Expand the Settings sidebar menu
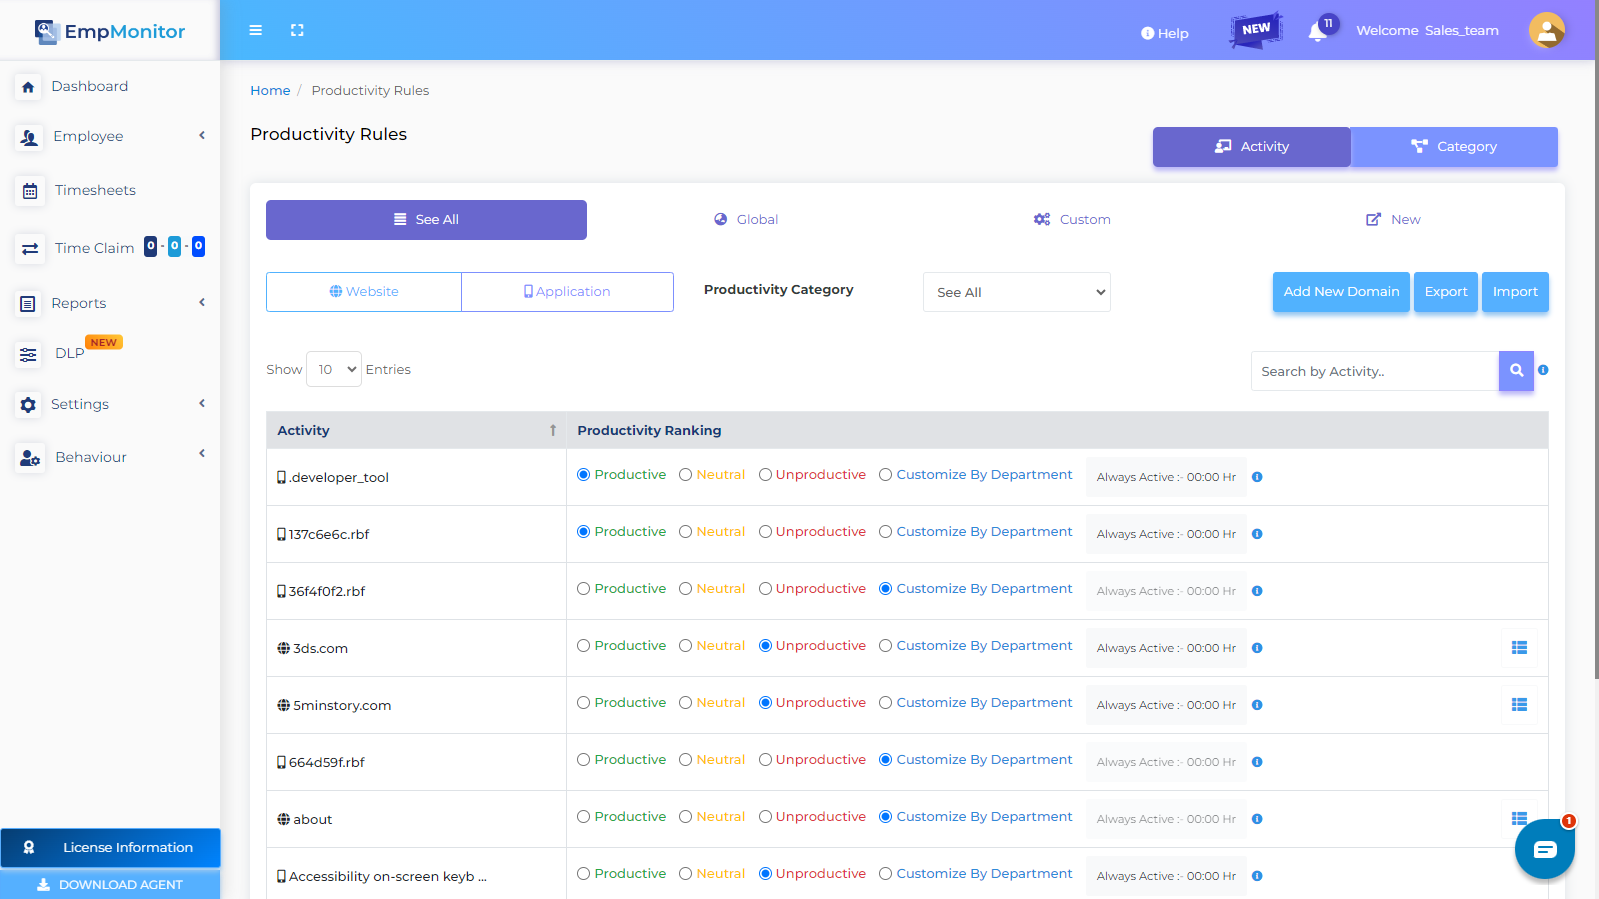Image resolution: width=1599 pixels, height=899 pixels. [110, 404]
